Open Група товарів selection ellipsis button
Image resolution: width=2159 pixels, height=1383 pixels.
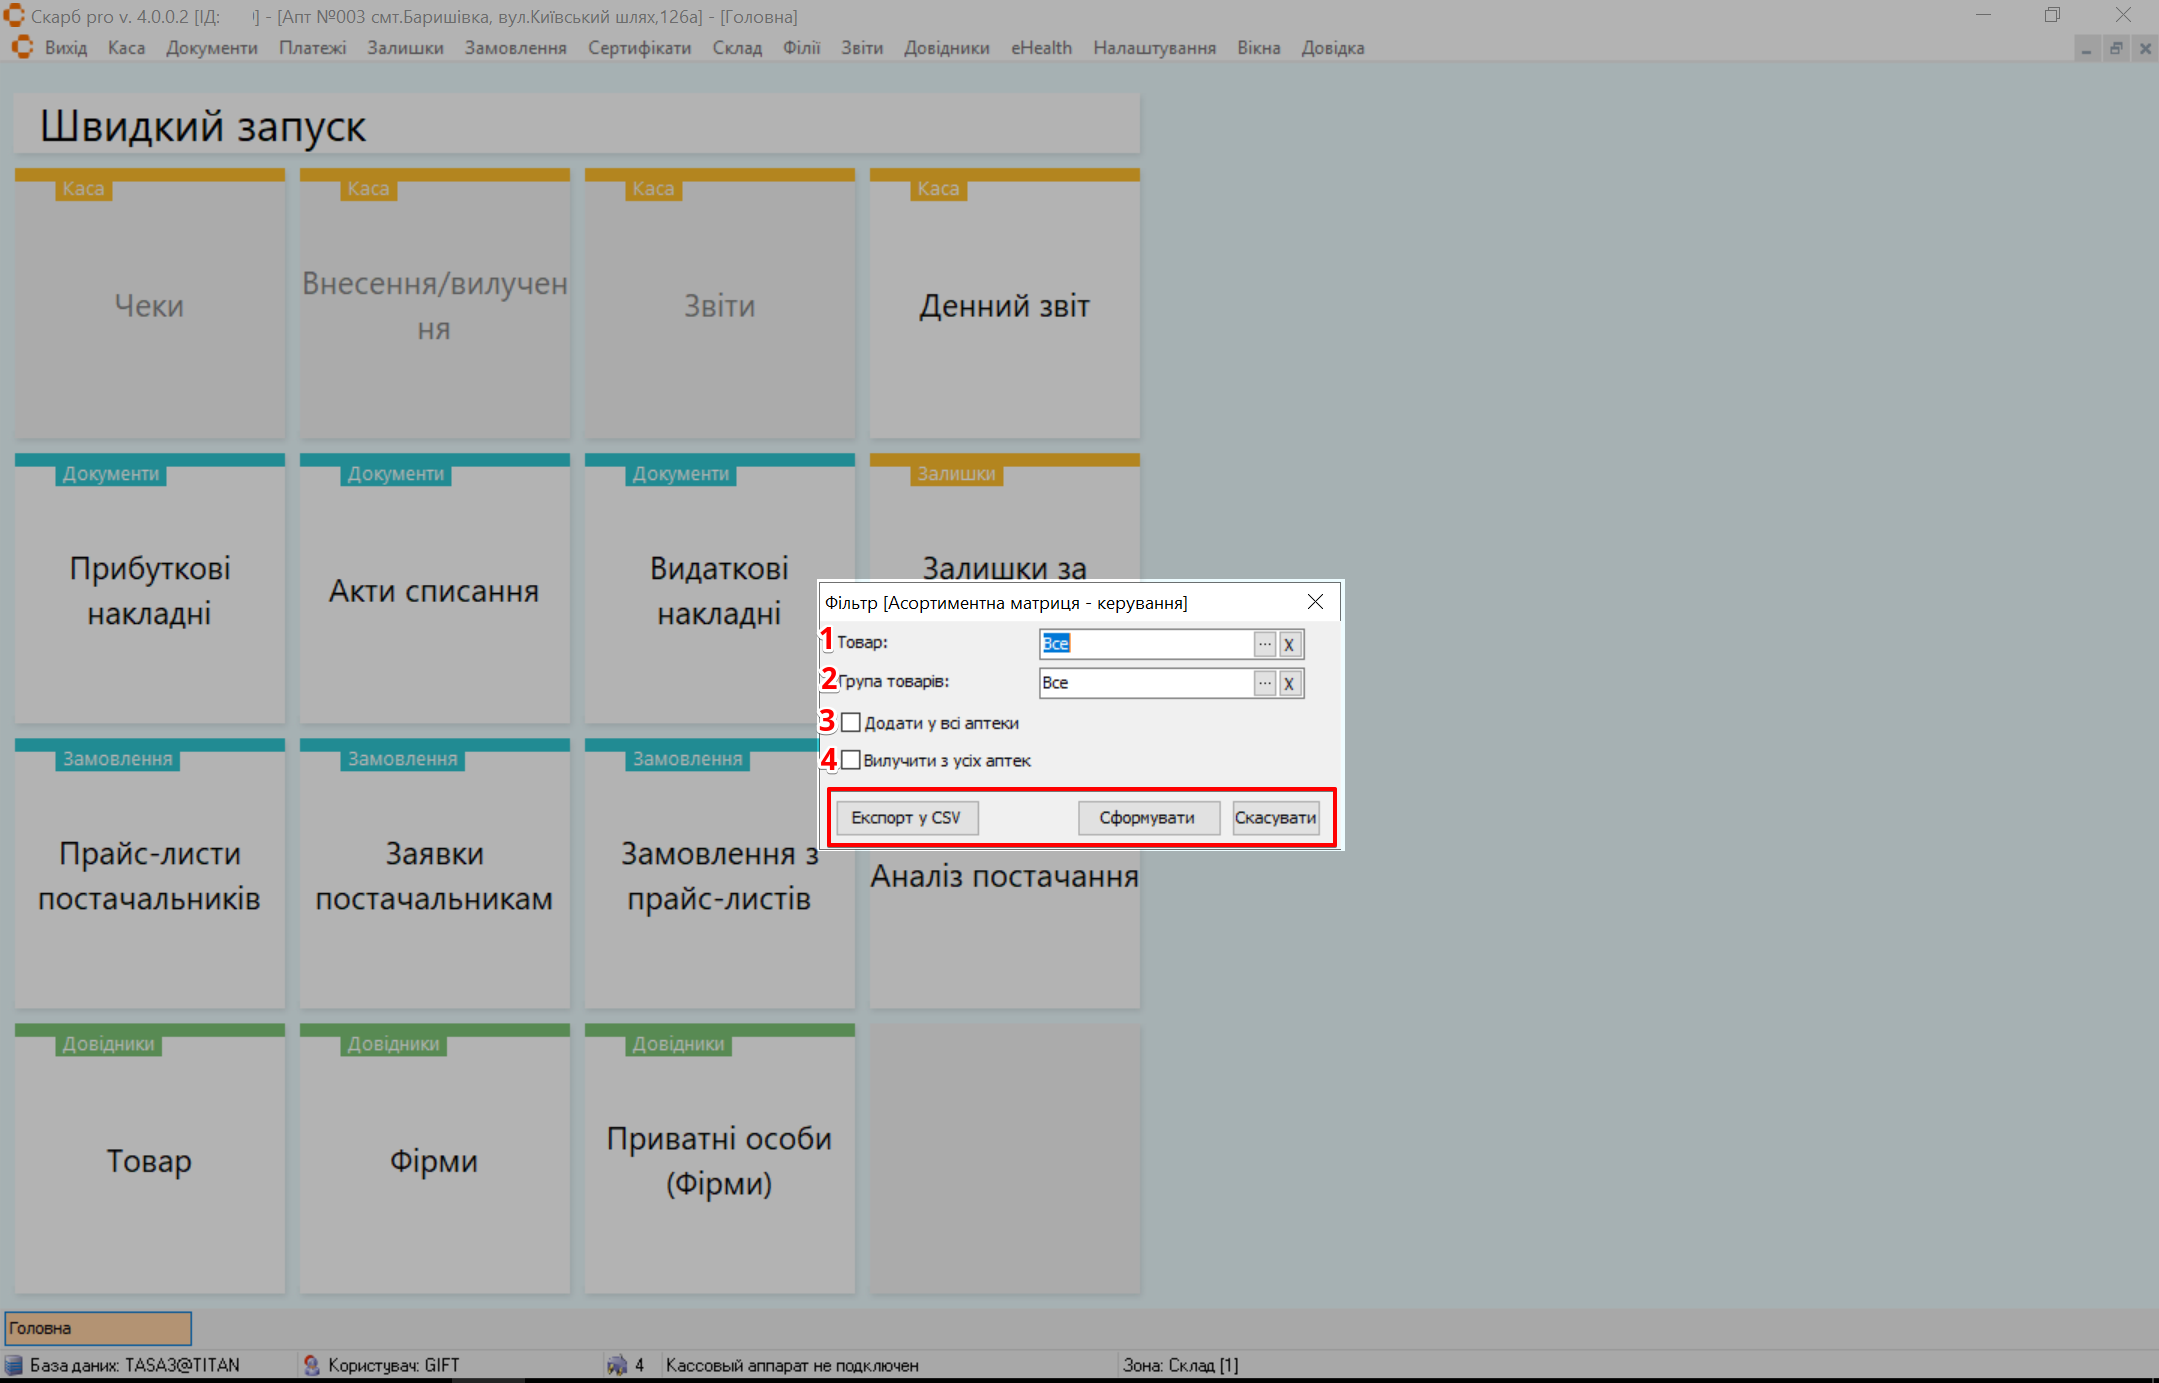pos(1265,683)
